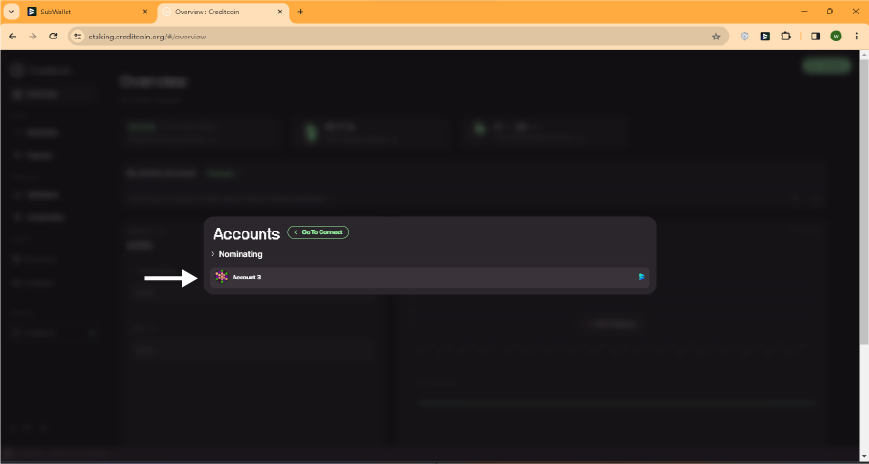The height and width of the screenshot is (464, 869).
Task: Open the tab search dropdown chevron
Action: [11, 12]
